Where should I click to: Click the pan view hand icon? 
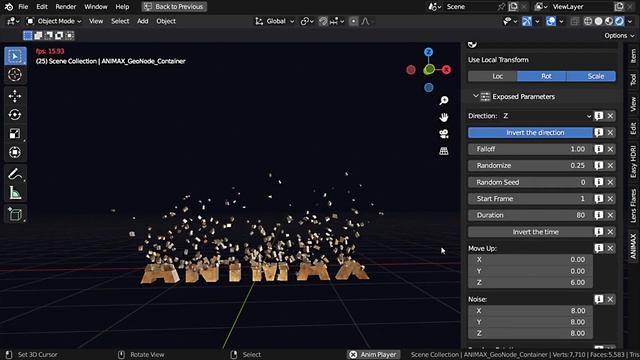[444, 118]
